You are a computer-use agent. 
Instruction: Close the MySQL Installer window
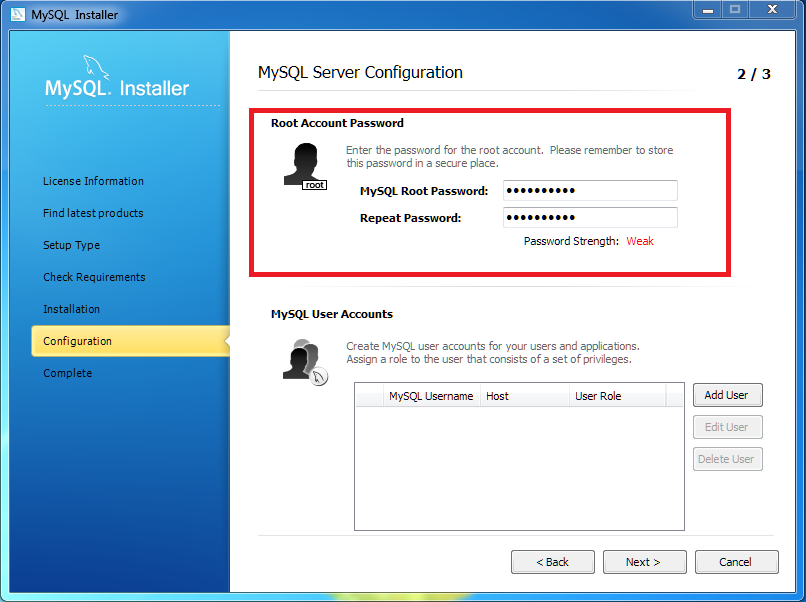click(x=772, y=9)
